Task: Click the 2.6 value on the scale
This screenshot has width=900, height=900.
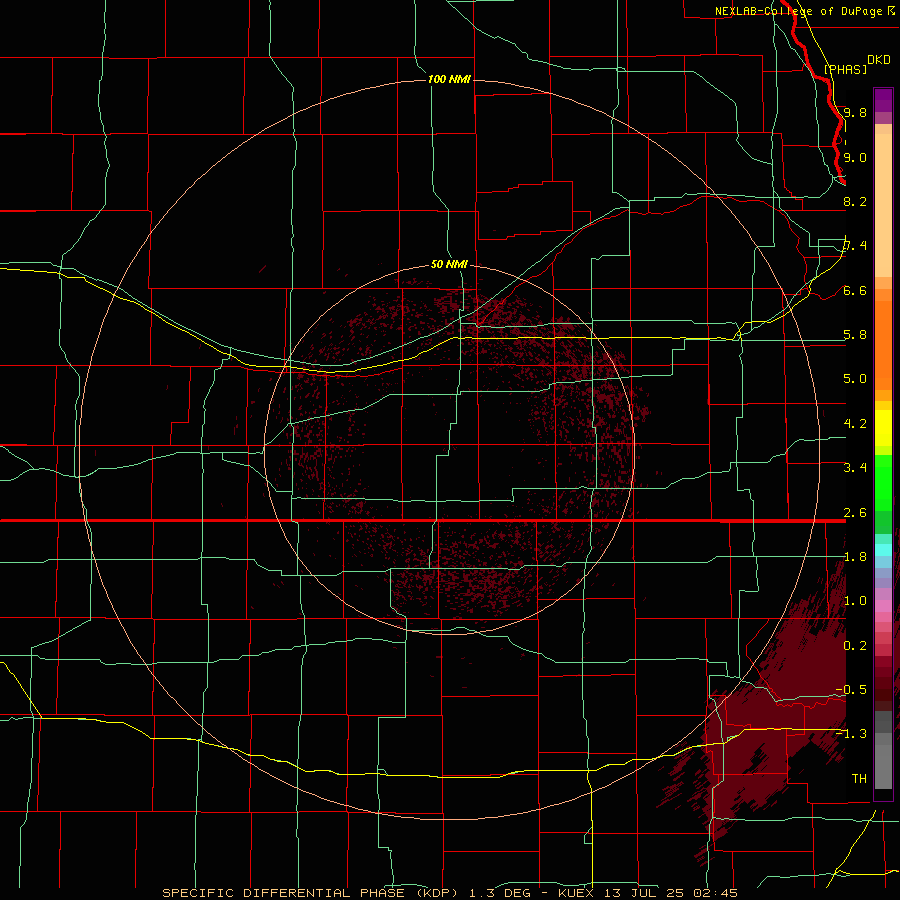Action: 855,513
